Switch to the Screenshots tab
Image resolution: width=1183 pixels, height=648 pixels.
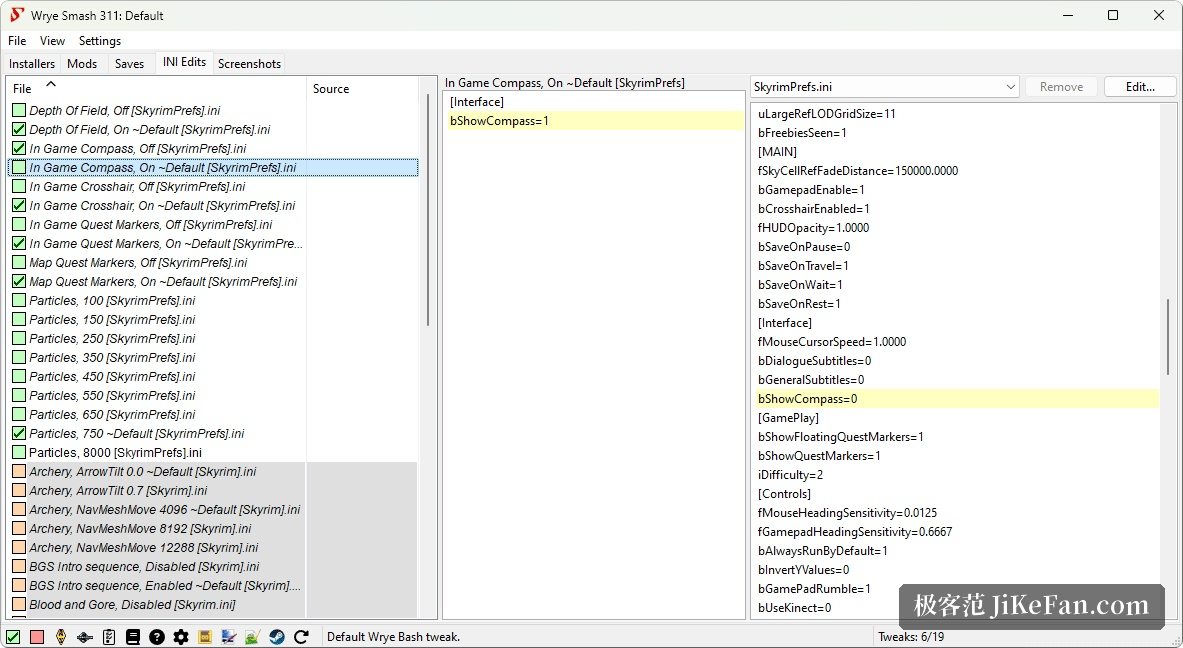pos(250,63)
